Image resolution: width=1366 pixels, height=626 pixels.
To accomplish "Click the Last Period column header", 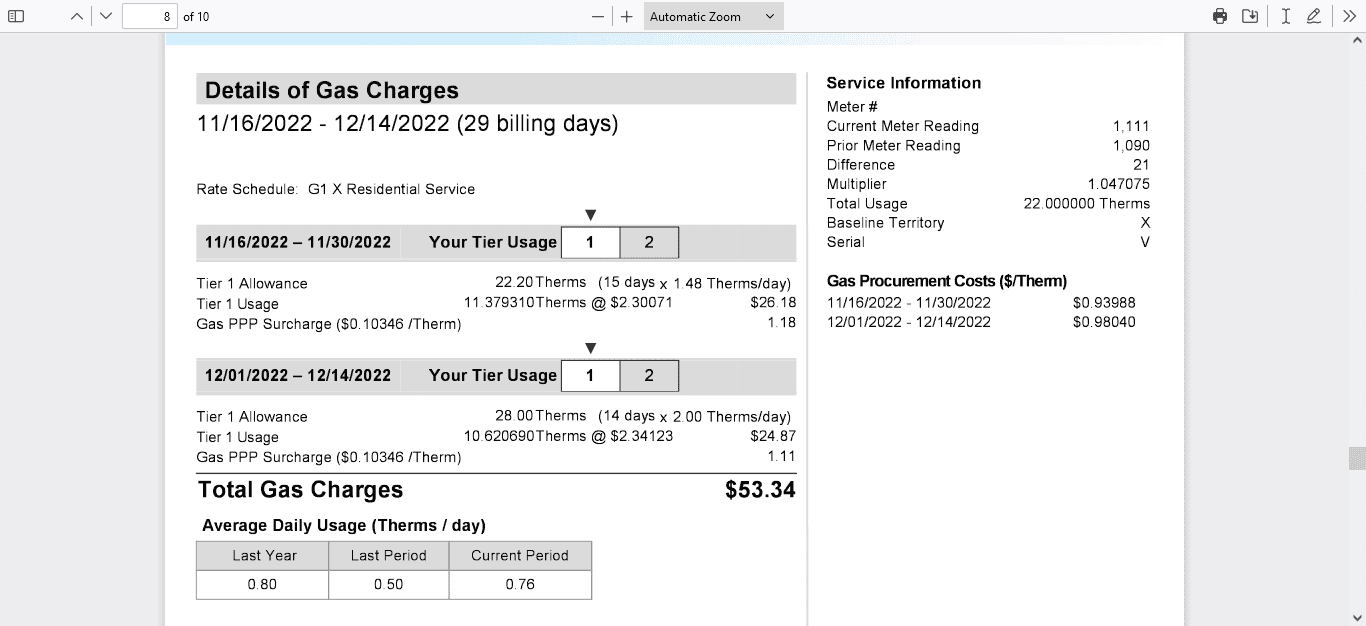I will click(389, 556).
